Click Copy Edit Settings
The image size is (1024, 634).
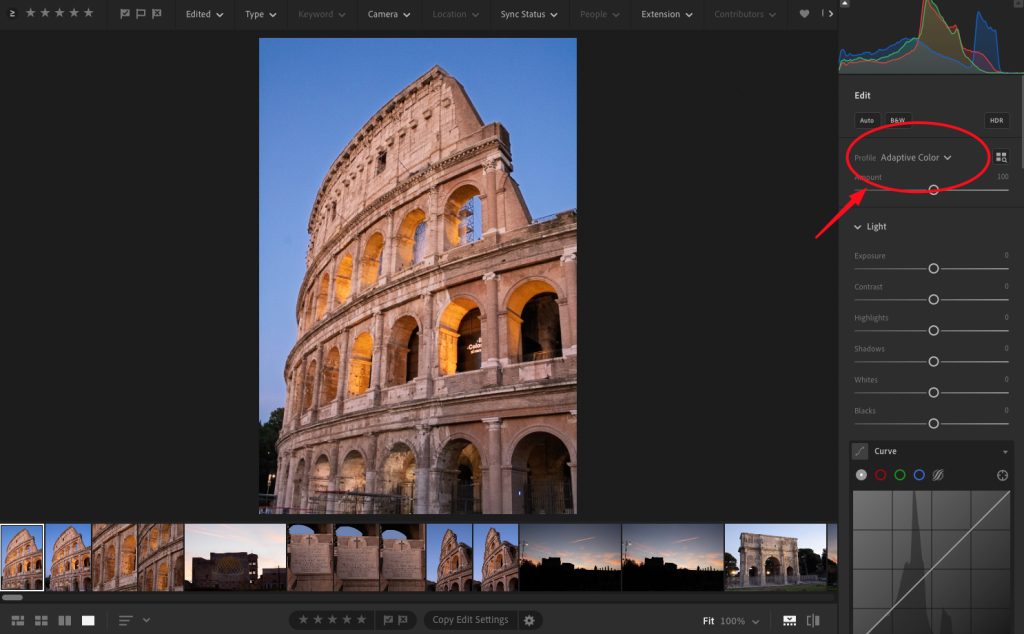point(470,620)
